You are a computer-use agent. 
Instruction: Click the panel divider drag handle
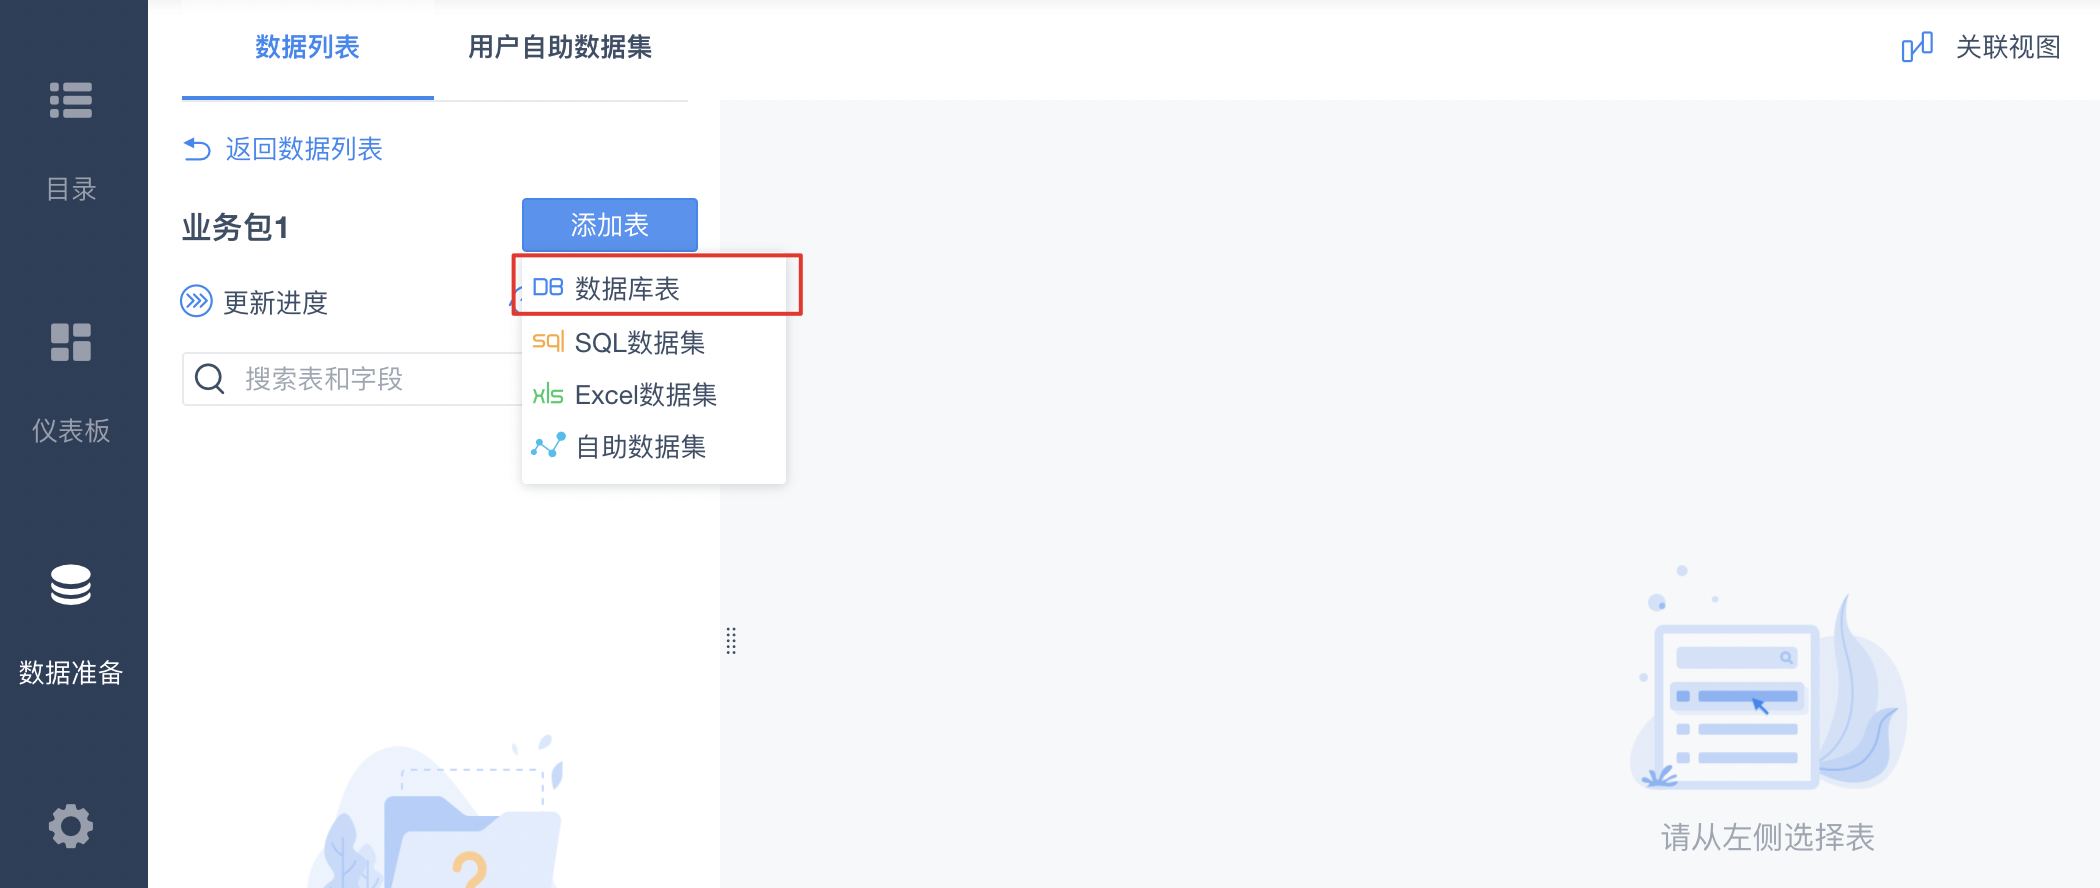(x=731, y=641)
